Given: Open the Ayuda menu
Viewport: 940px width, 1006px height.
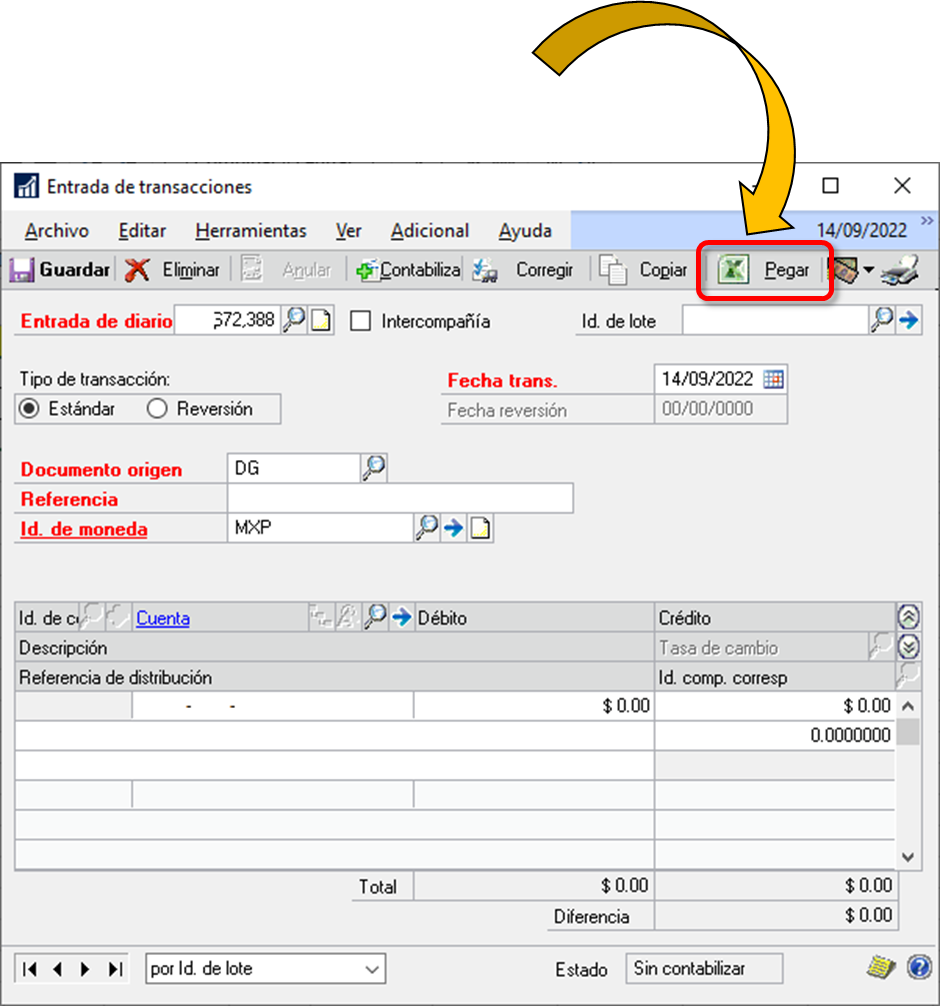Looking at the screenshot, I should coord(525,231).
